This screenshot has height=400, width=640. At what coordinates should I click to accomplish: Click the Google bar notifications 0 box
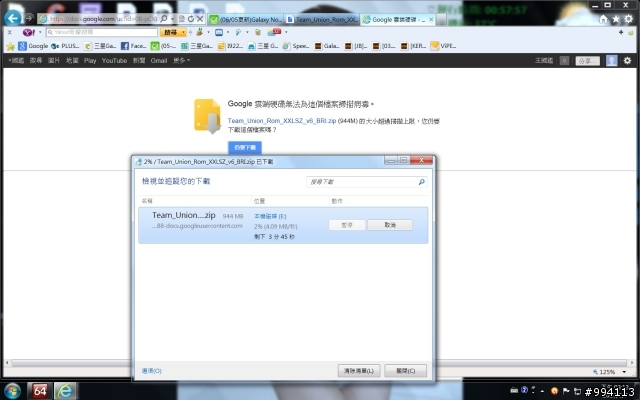click(564, 61)
